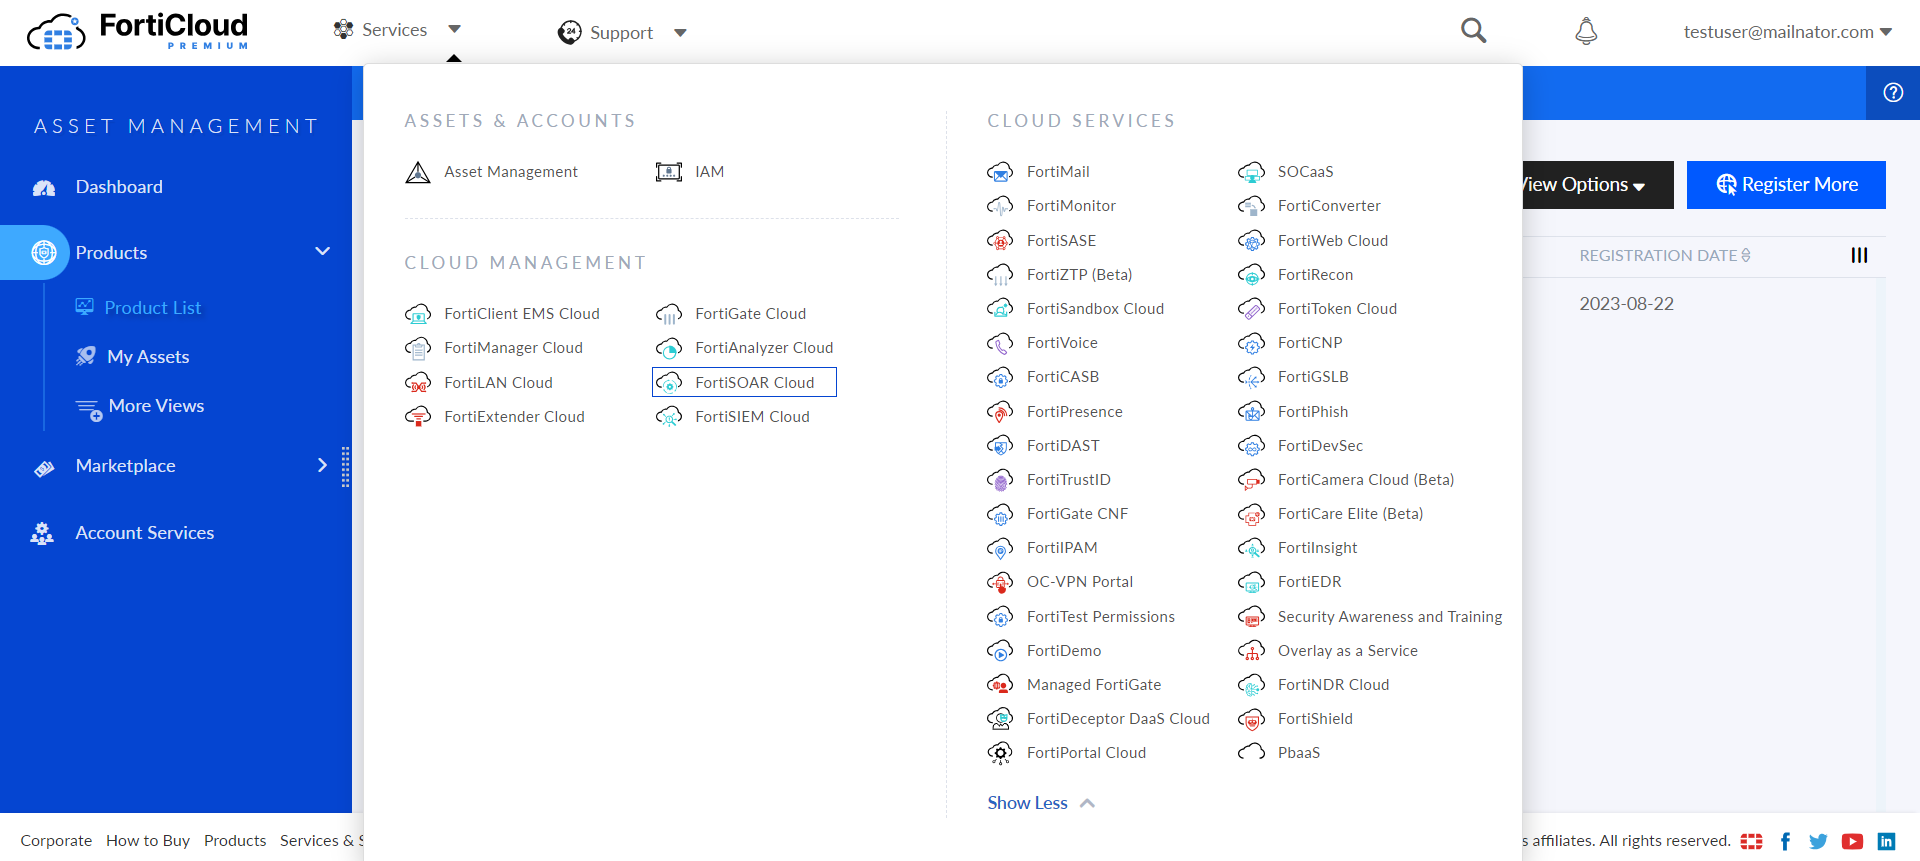Click the FortiClient EMS Cloud icon
The width and height of the screenshot is (1920, 861).
[418, 314]
